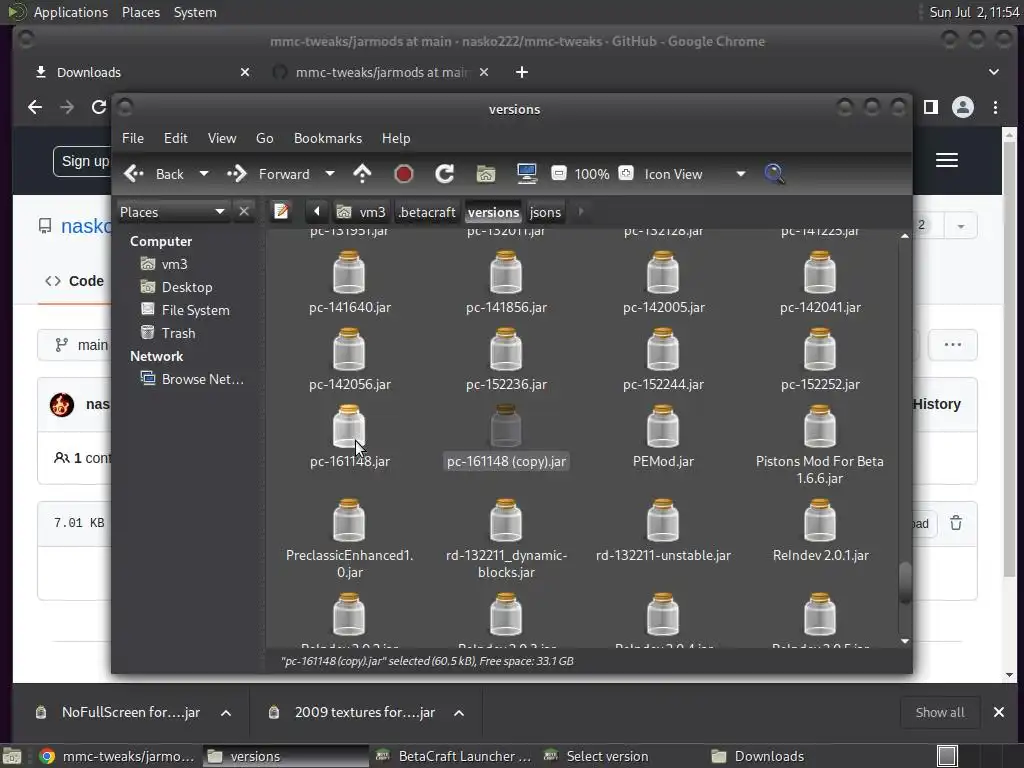Image resolution: width=1024 pixels, height=768 pixels.
Task: Click Show all downloads in Chrome
Action: [939, 712]
